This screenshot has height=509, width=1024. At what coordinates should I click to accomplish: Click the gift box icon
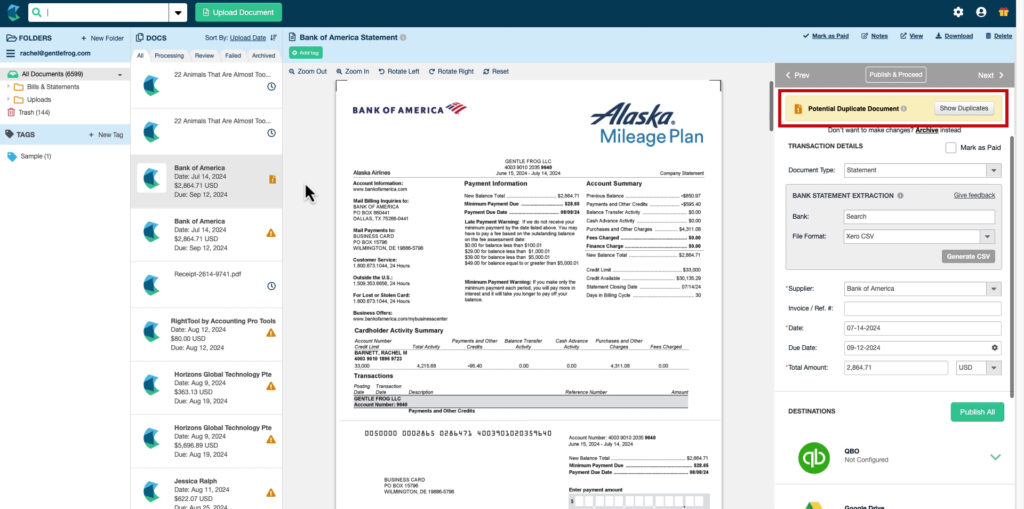1004,12
